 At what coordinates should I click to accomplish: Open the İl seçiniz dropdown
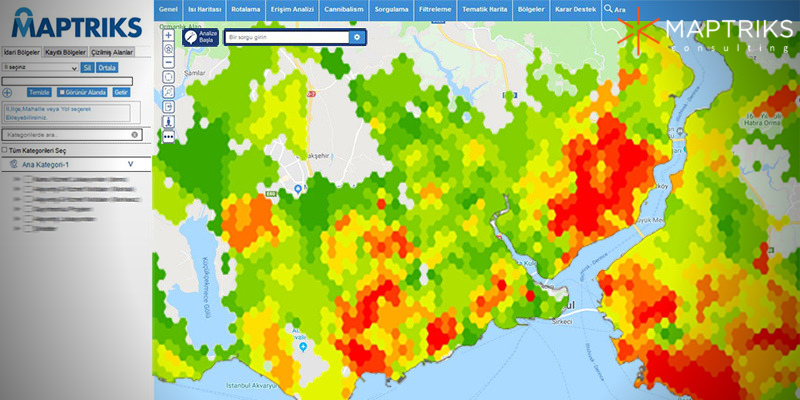click(40, 68)
